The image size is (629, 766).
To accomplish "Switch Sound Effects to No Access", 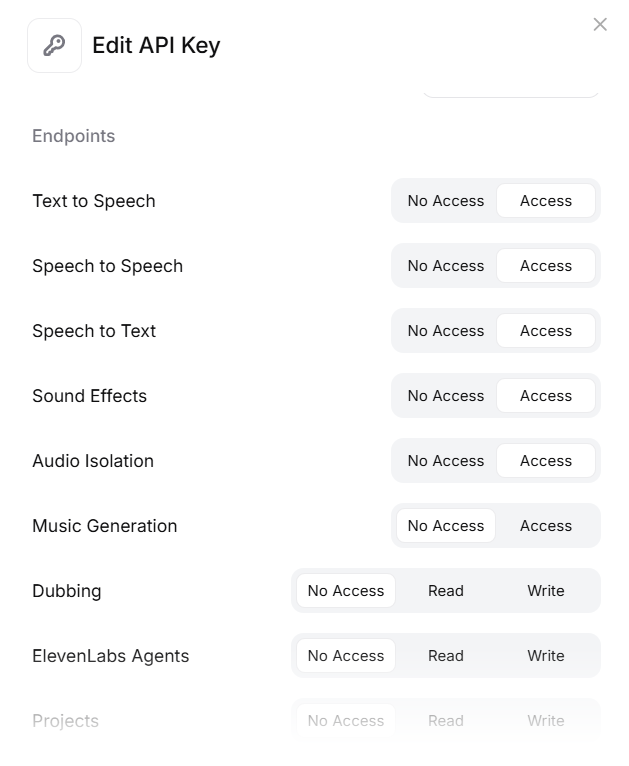I will pos(445,396).
